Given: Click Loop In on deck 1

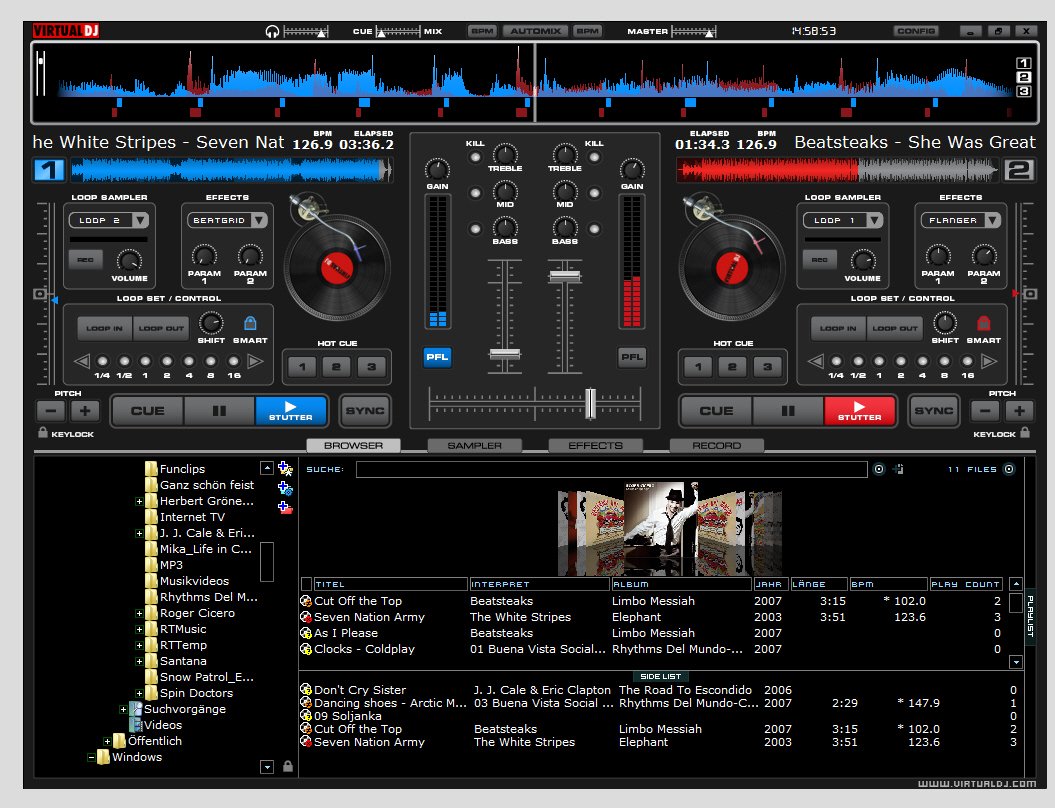Looking at the screenshot, I should (104, 328).
